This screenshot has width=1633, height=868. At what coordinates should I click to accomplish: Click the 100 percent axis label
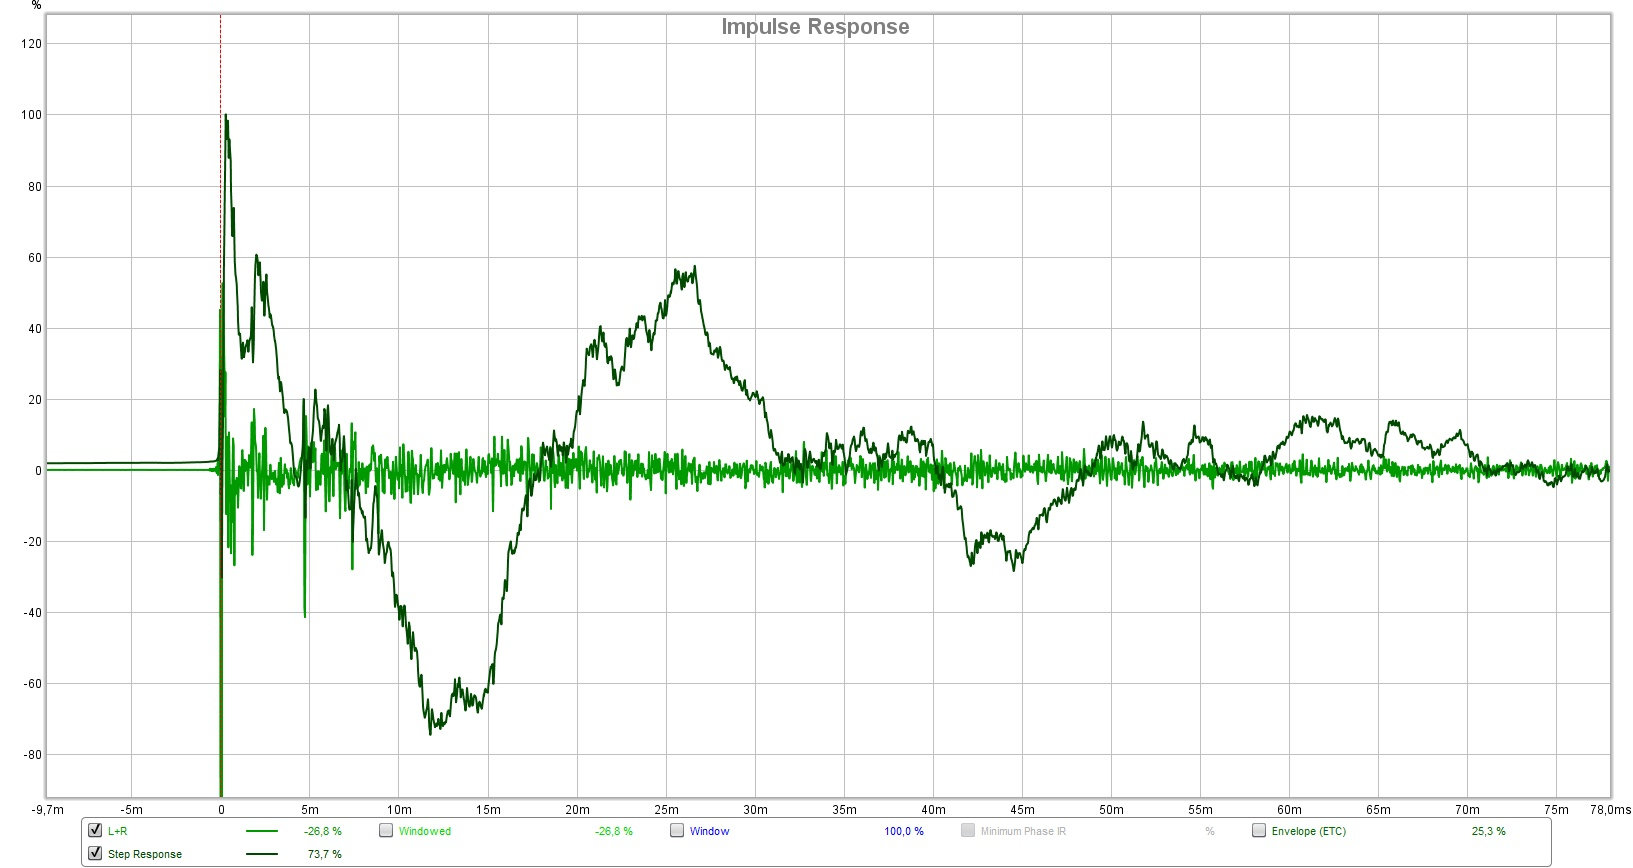click(x=32, y=115)
